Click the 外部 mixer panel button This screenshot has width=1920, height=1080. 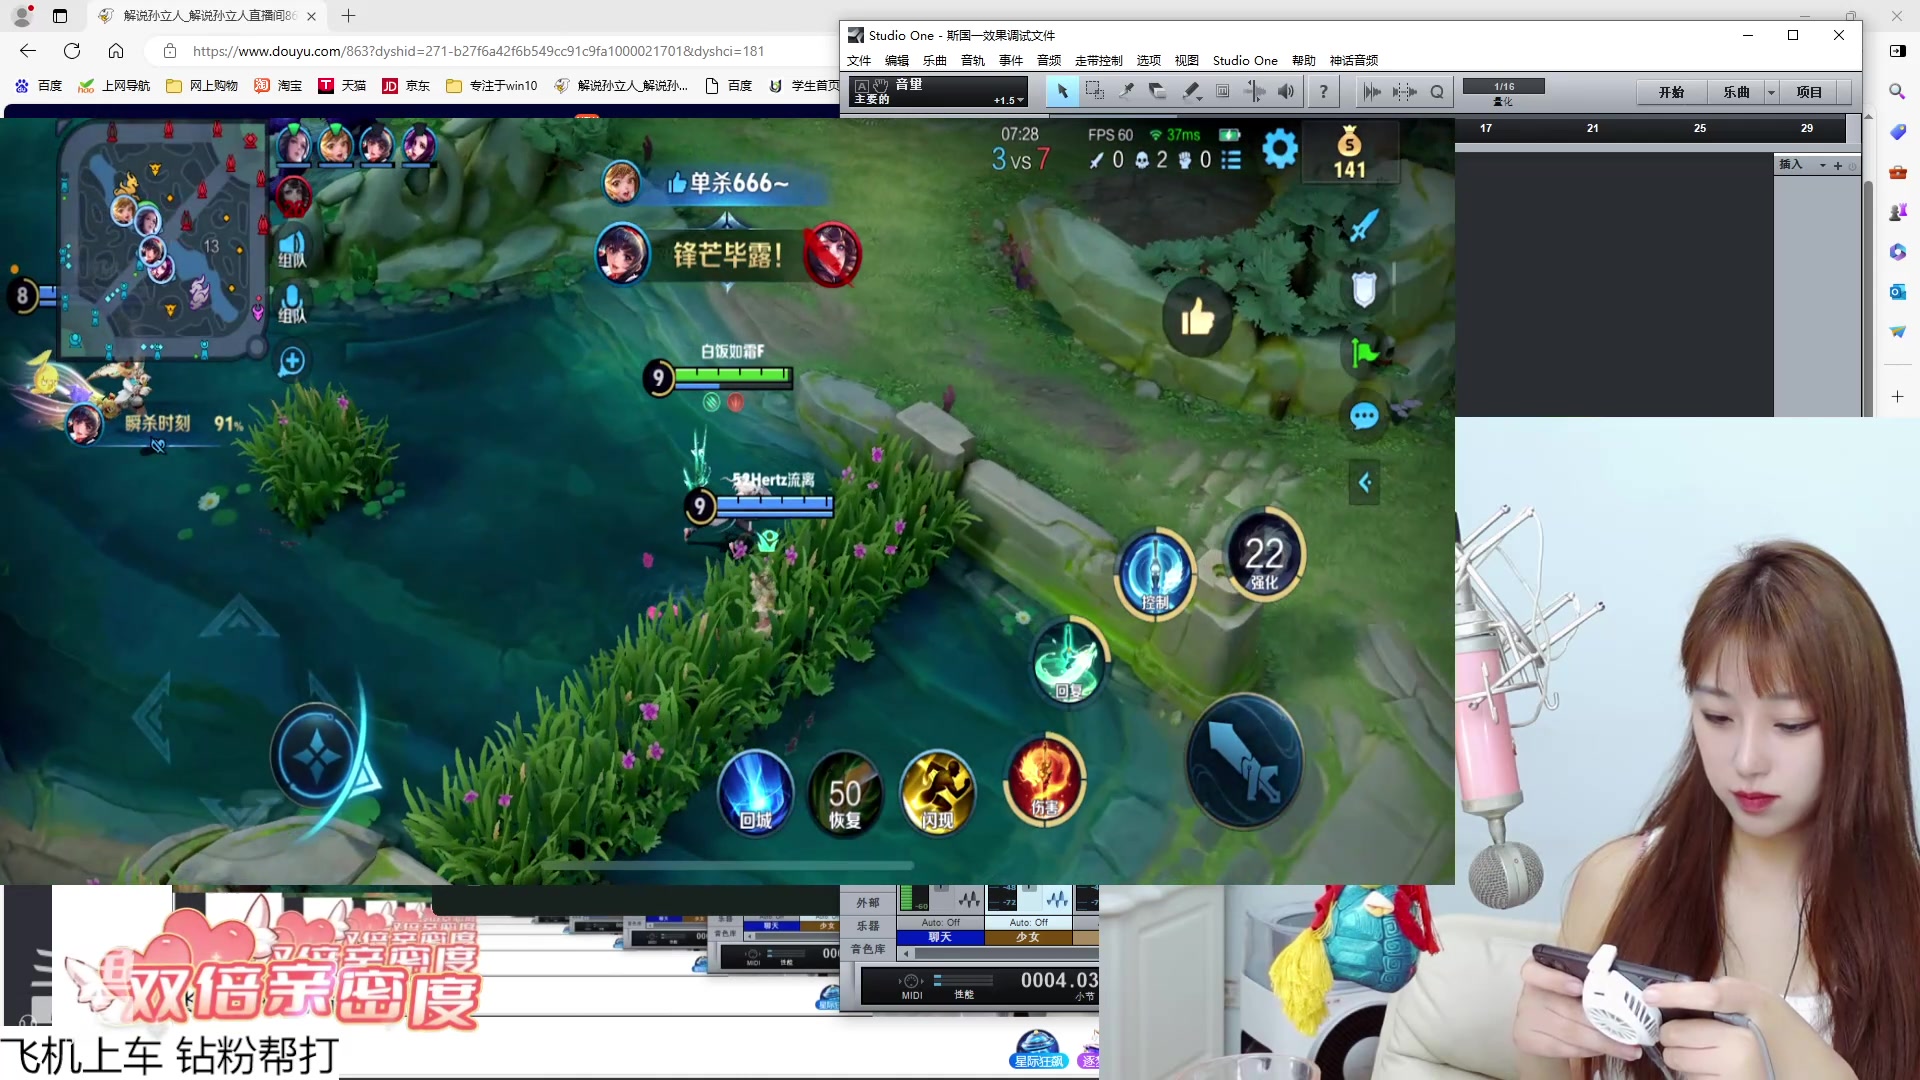(867, 903)
